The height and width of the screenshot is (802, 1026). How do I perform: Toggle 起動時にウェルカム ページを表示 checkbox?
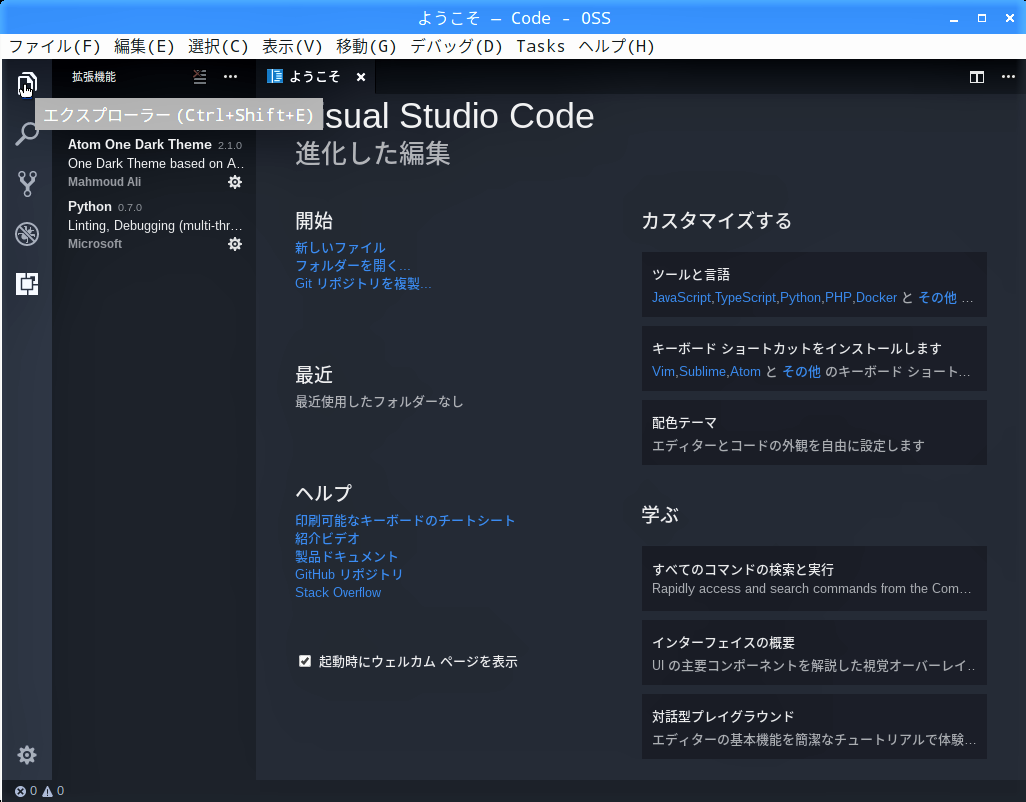pyautogui.click(x=305, y=661)
